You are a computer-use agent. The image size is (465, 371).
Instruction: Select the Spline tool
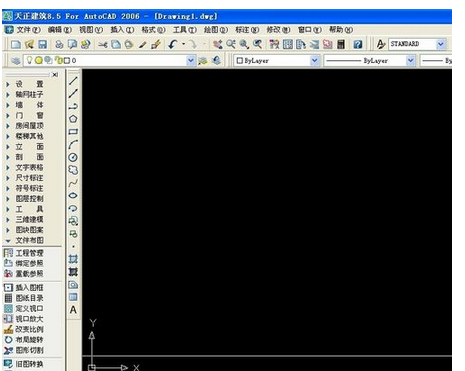pyautogui.click(x=73, y=183)
